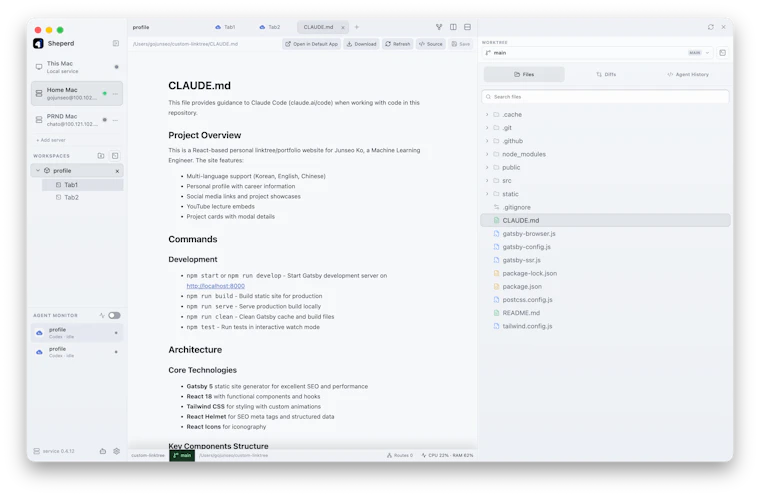Click the git branch icon in top toolbar
Viewport: 760px width, 497px height.
point(439,27)
